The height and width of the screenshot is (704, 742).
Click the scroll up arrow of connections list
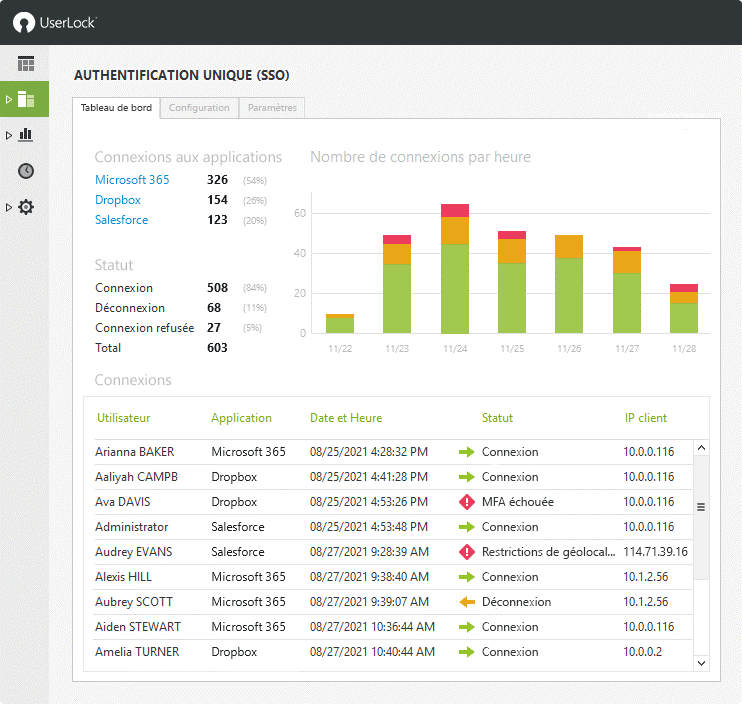pos(701,448)
